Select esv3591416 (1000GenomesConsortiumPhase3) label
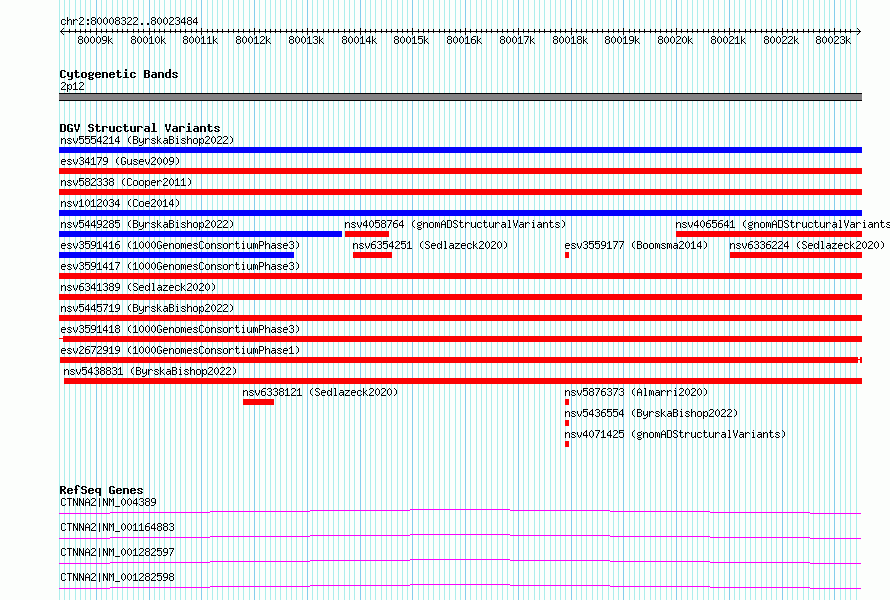This screenshot has width=890, height=600. pos(180,245)
